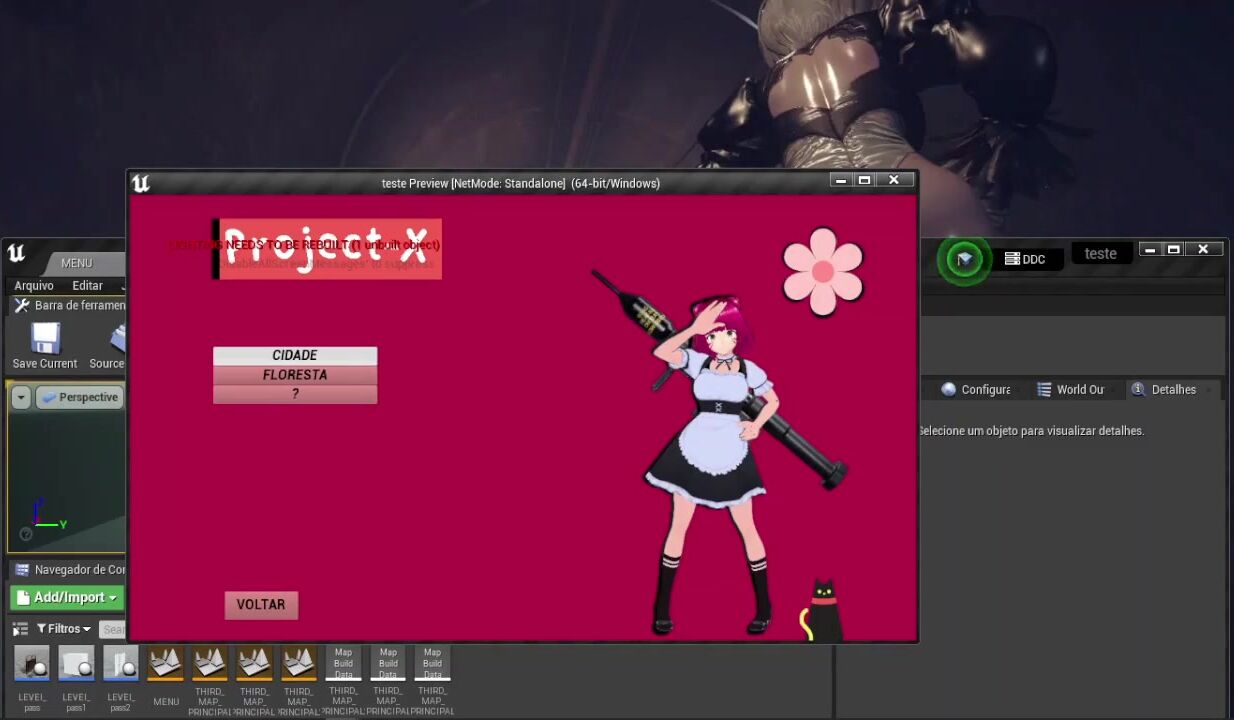Image resolution: width=1234 pixels, height=720 pixels.
Task: Open the Arquivo menu
Action: point(34,286)
